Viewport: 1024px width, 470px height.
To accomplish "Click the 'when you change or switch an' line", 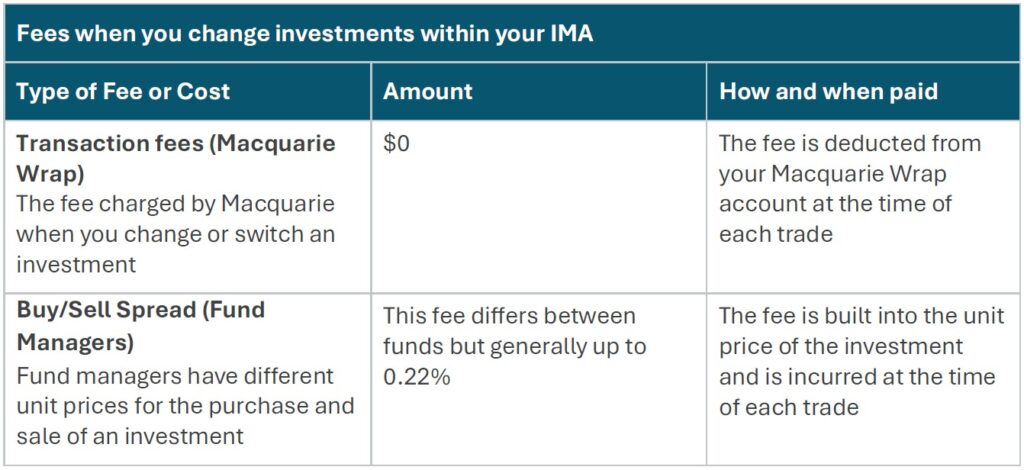I will (x=176, y=235).
